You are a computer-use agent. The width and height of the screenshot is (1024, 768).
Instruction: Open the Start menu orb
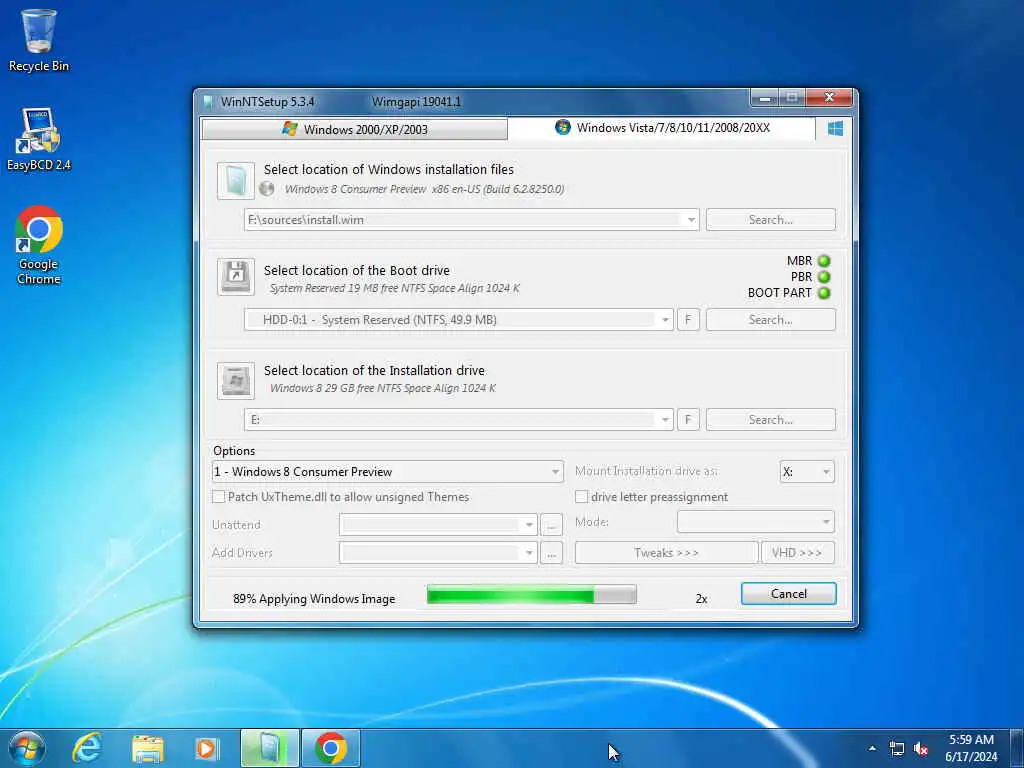coord(27,748)
